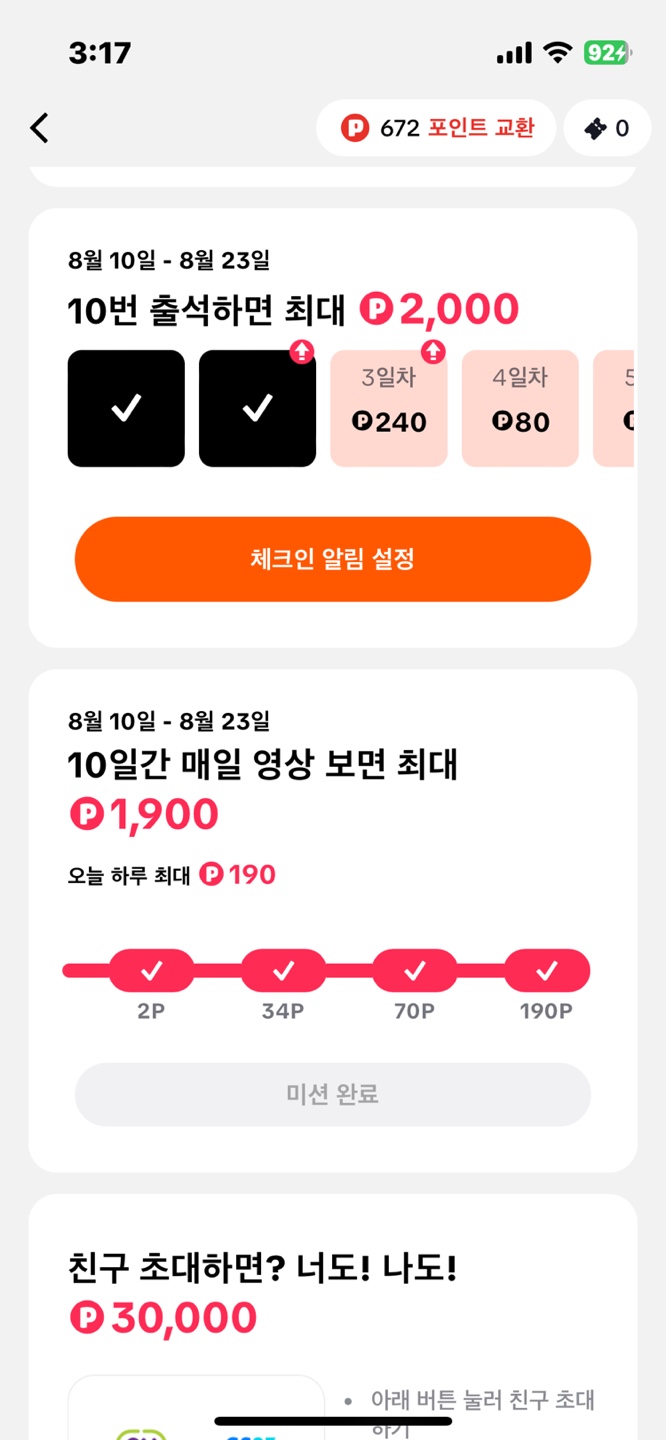Image resolution: width=666 pixels, height=1440 pixels.
Task: Tap the back chevron at top left
Action: click(x=38, y=128)
